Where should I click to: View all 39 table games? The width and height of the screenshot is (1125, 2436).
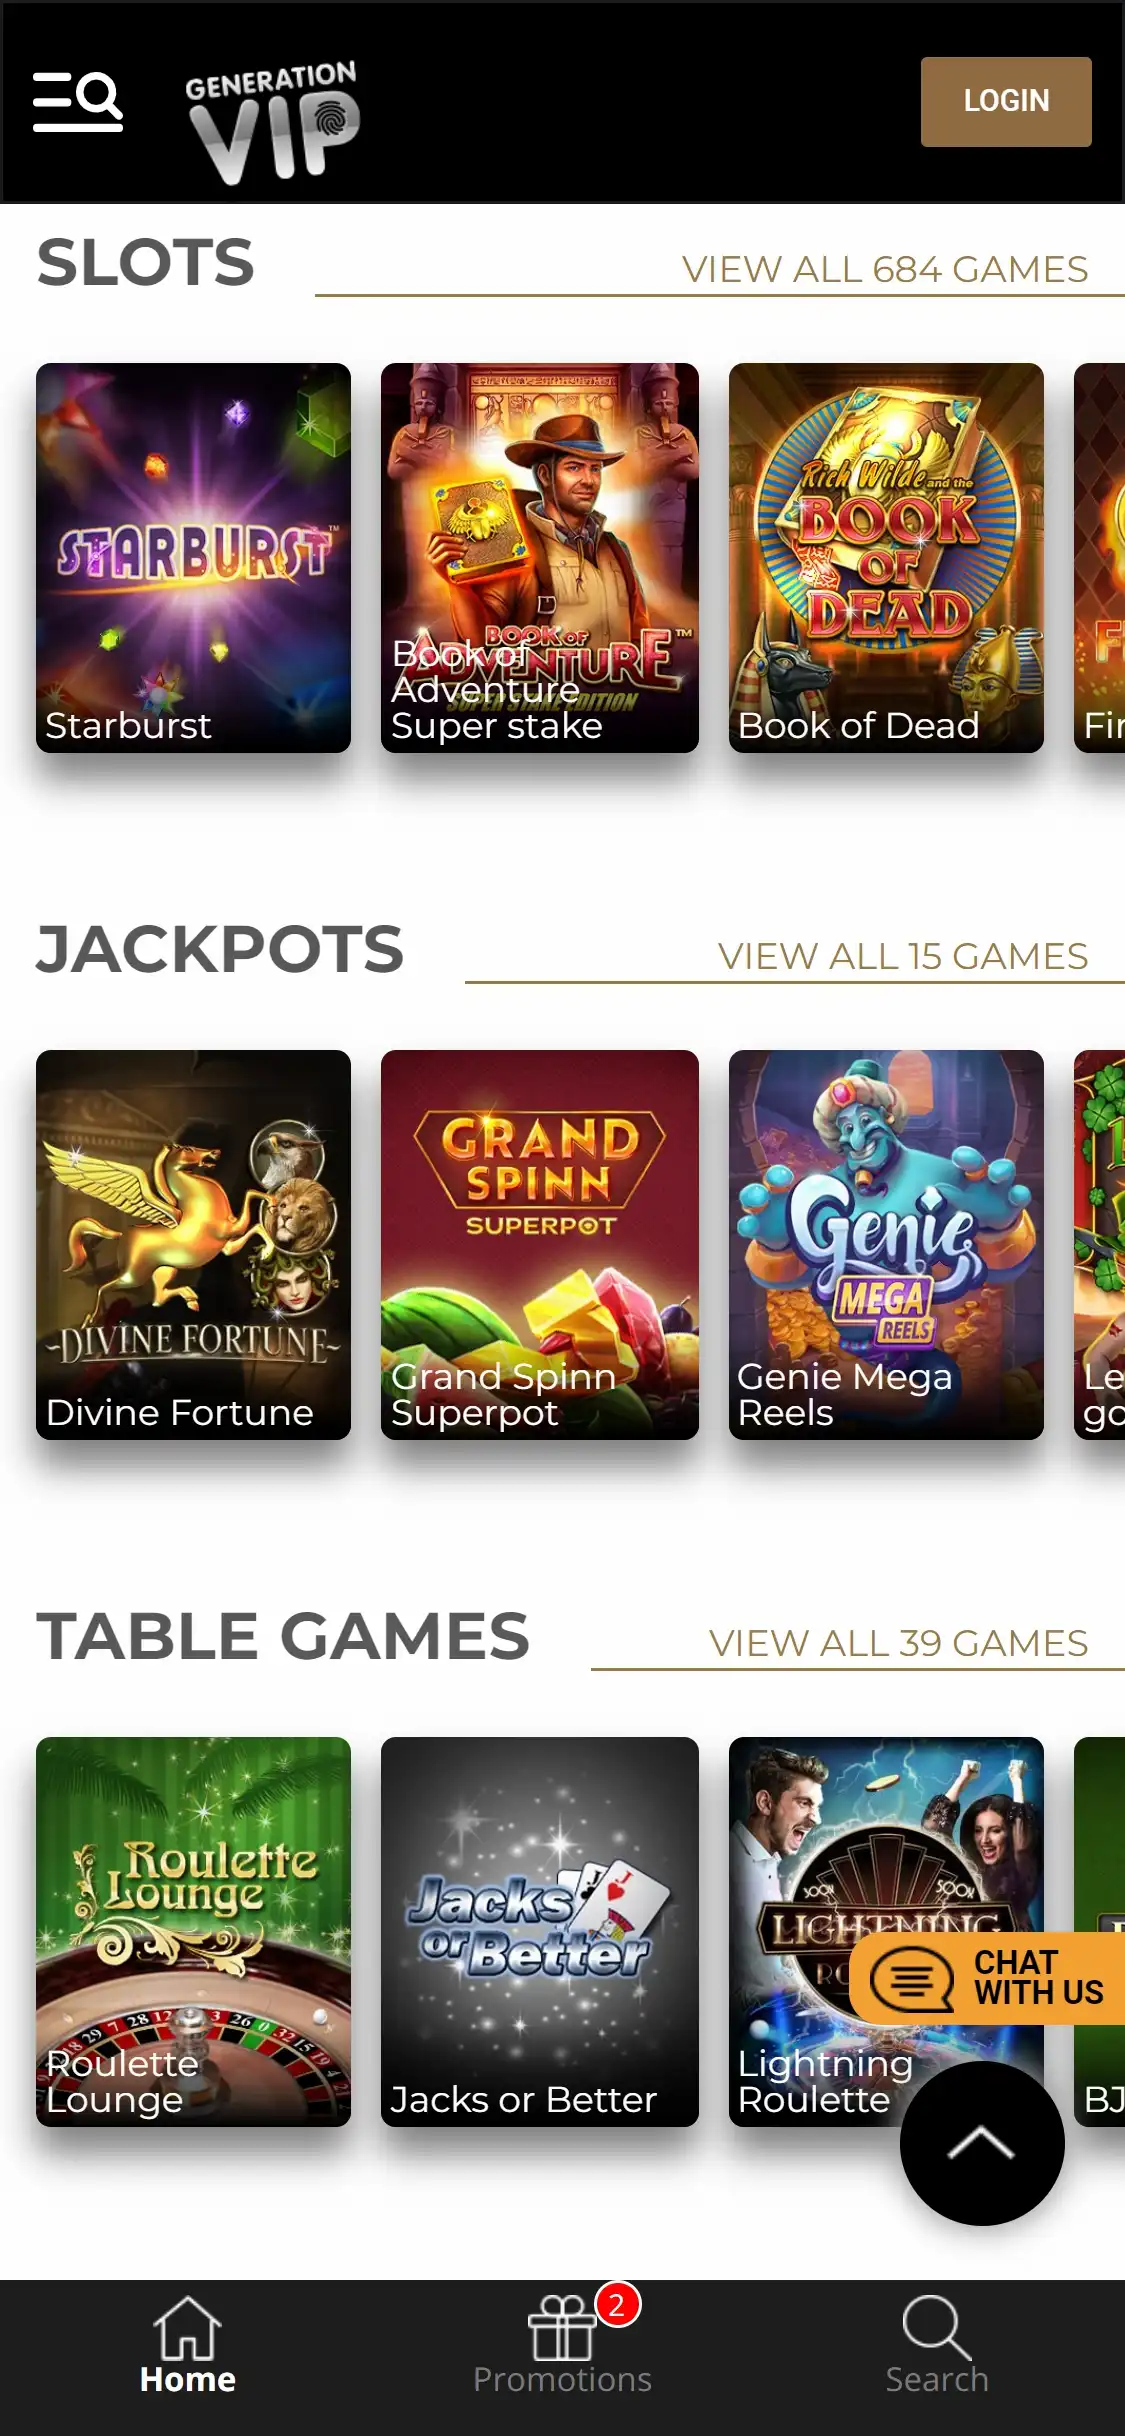click(x=898, y=1643)
